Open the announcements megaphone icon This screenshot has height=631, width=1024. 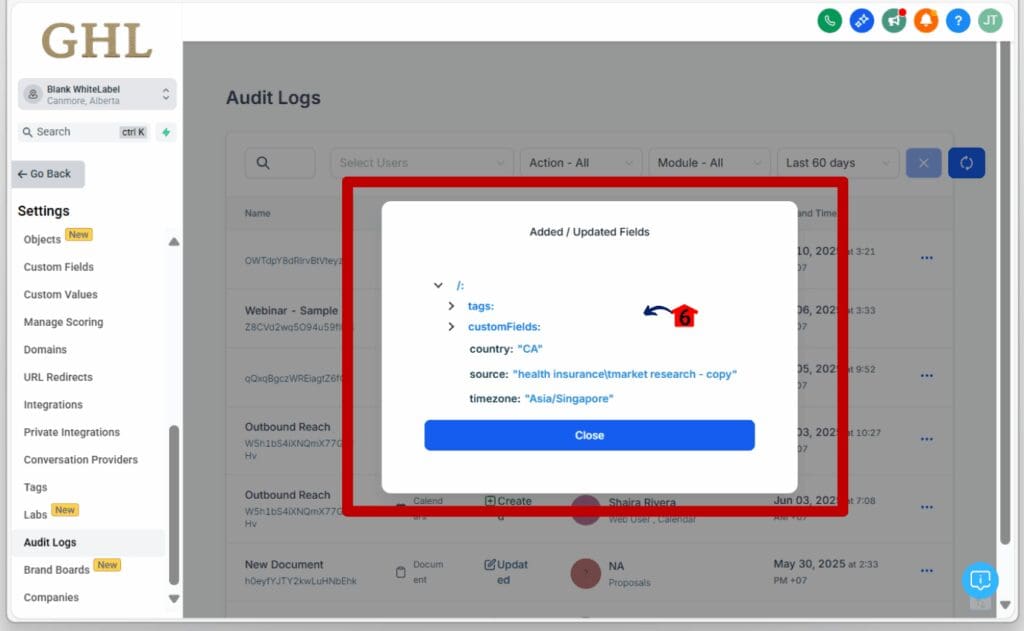(x=894, y=20)
